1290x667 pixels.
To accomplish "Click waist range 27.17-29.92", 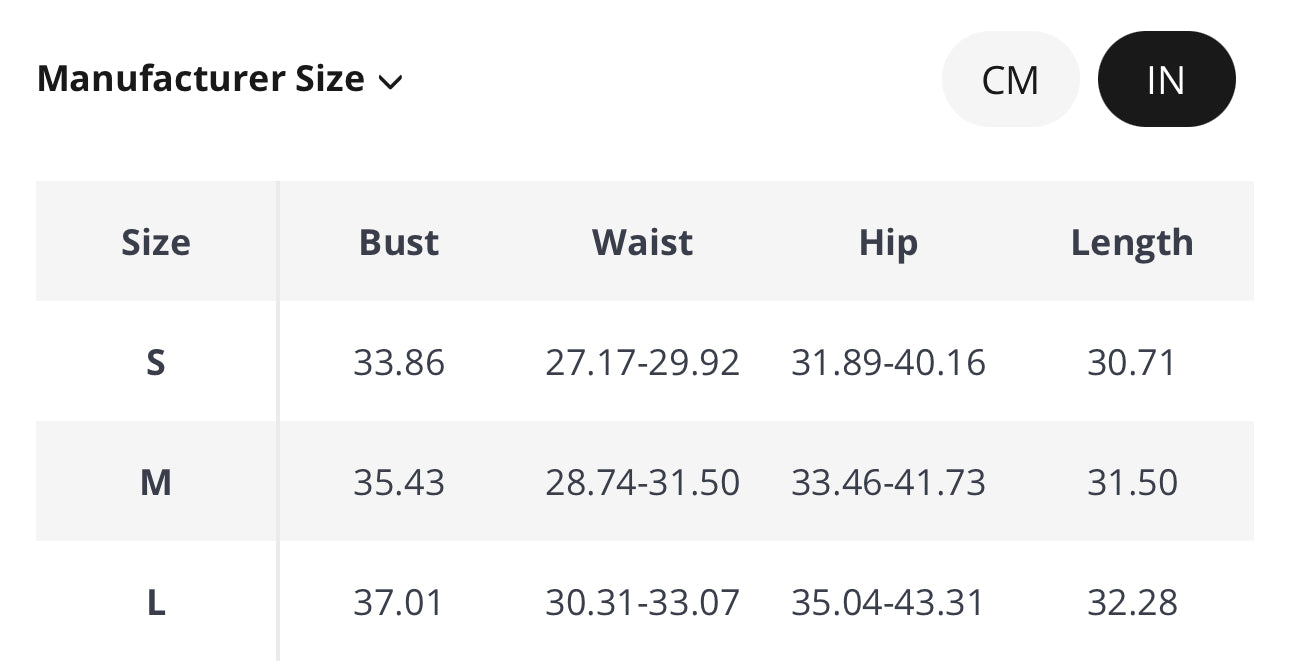I will click(643, 362).
